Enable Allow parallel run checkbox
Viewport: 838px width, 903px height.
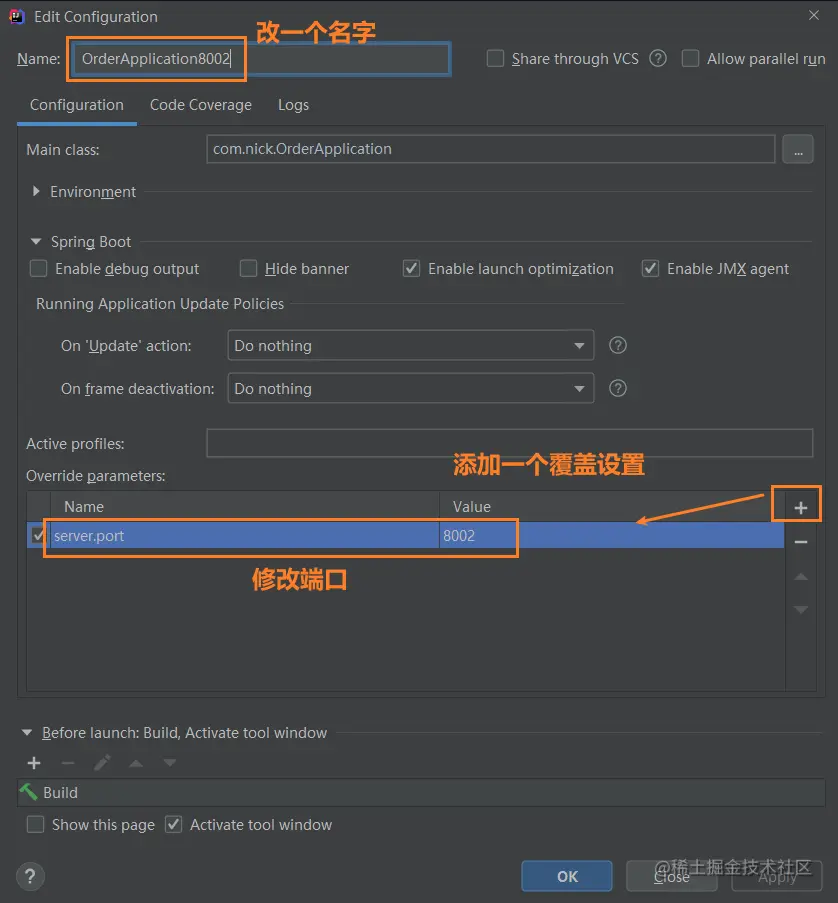[x=690, y=58]
